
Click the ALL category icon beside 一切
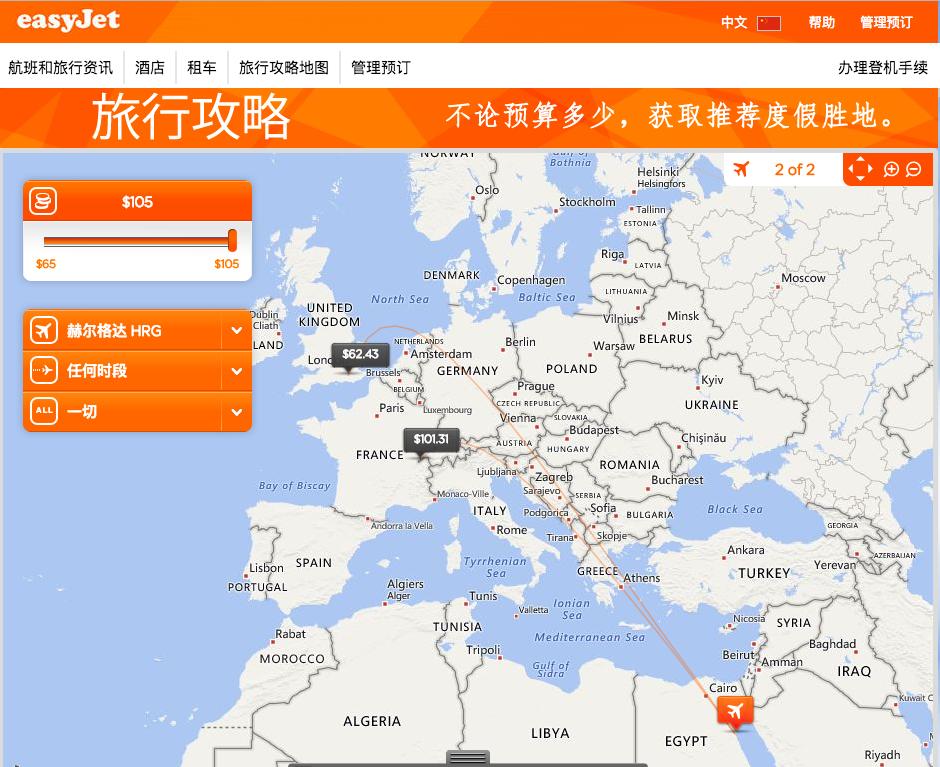point(42,411)
